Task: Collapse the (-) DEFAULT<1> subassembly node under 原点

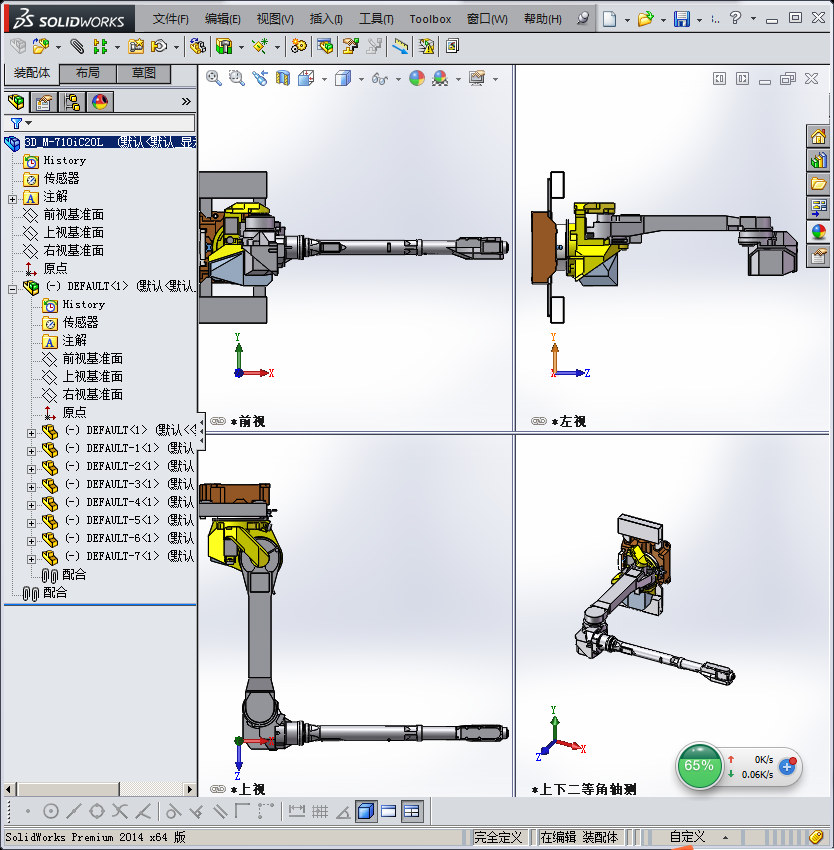Action: (x=12, y=289)
